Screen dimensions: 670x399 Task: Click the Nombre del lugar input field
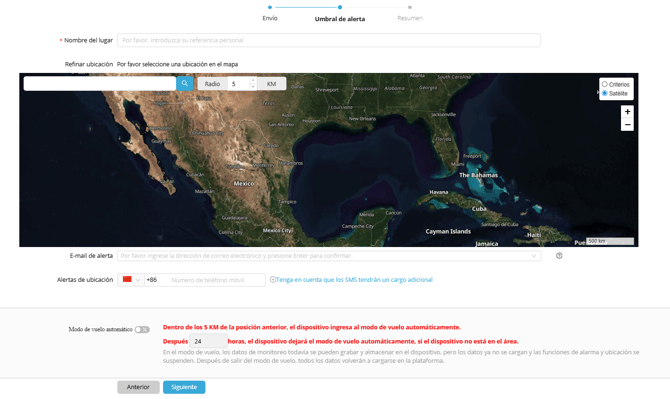[x=329, y=40]
